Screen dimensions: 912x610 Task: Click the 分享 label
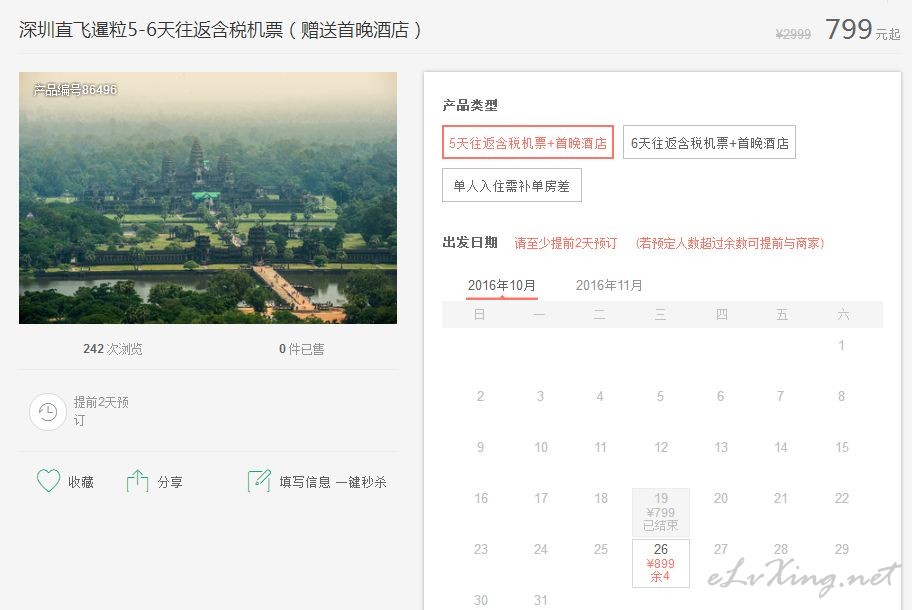pos(170,482)
